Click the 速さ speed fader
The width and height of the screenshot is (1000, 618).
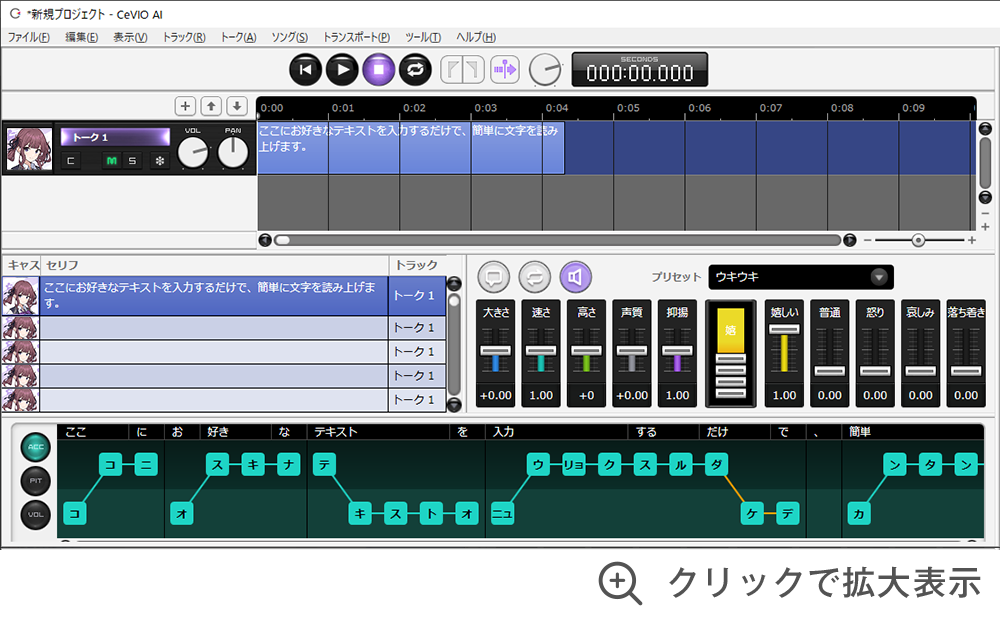541,350
